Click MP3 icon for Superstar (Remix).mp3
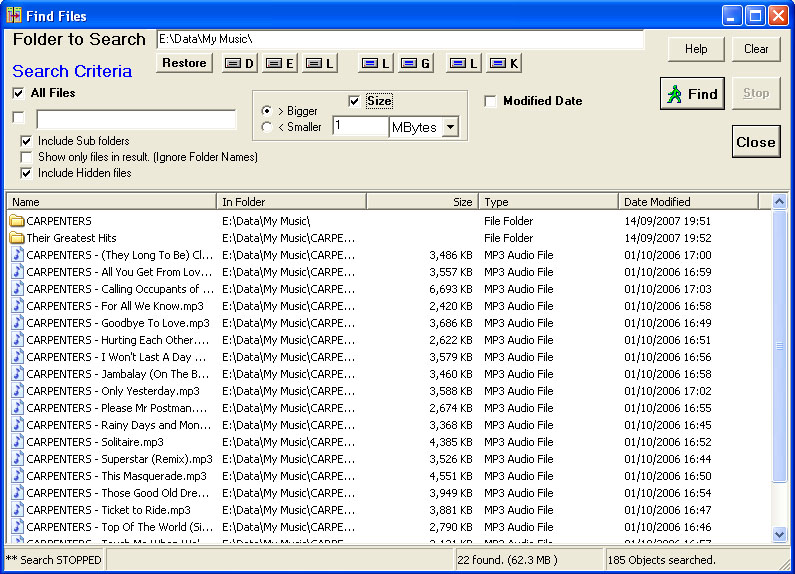This screenshot has width=795, height=574. coord(18,458)
